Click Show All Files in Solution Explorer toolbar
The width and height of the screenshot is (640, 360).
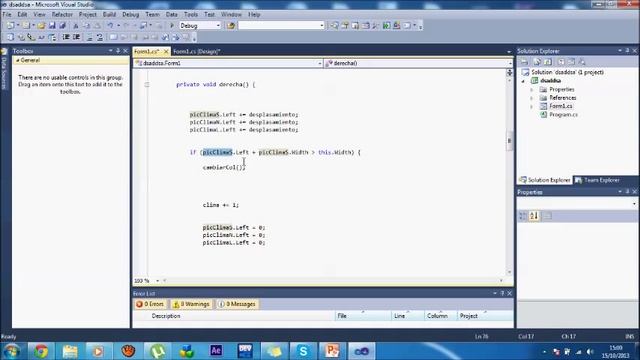pos(537,62)
